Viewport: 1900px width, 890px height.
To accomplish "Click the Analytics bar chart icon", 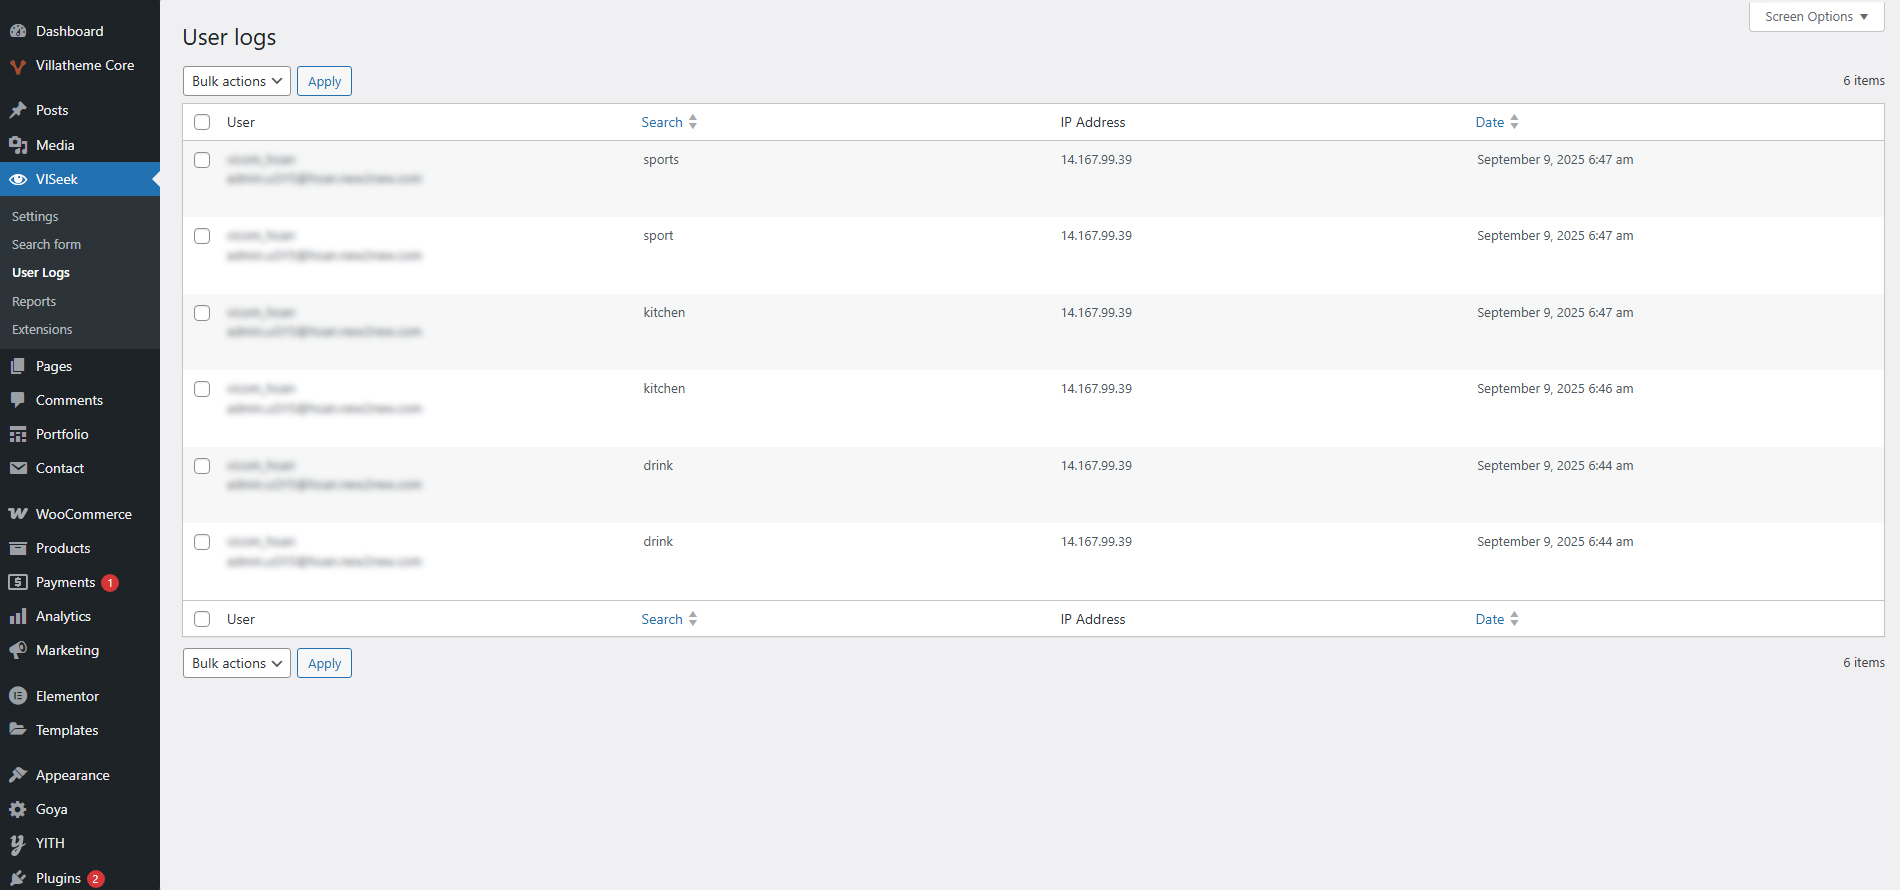I will point(18,616).
